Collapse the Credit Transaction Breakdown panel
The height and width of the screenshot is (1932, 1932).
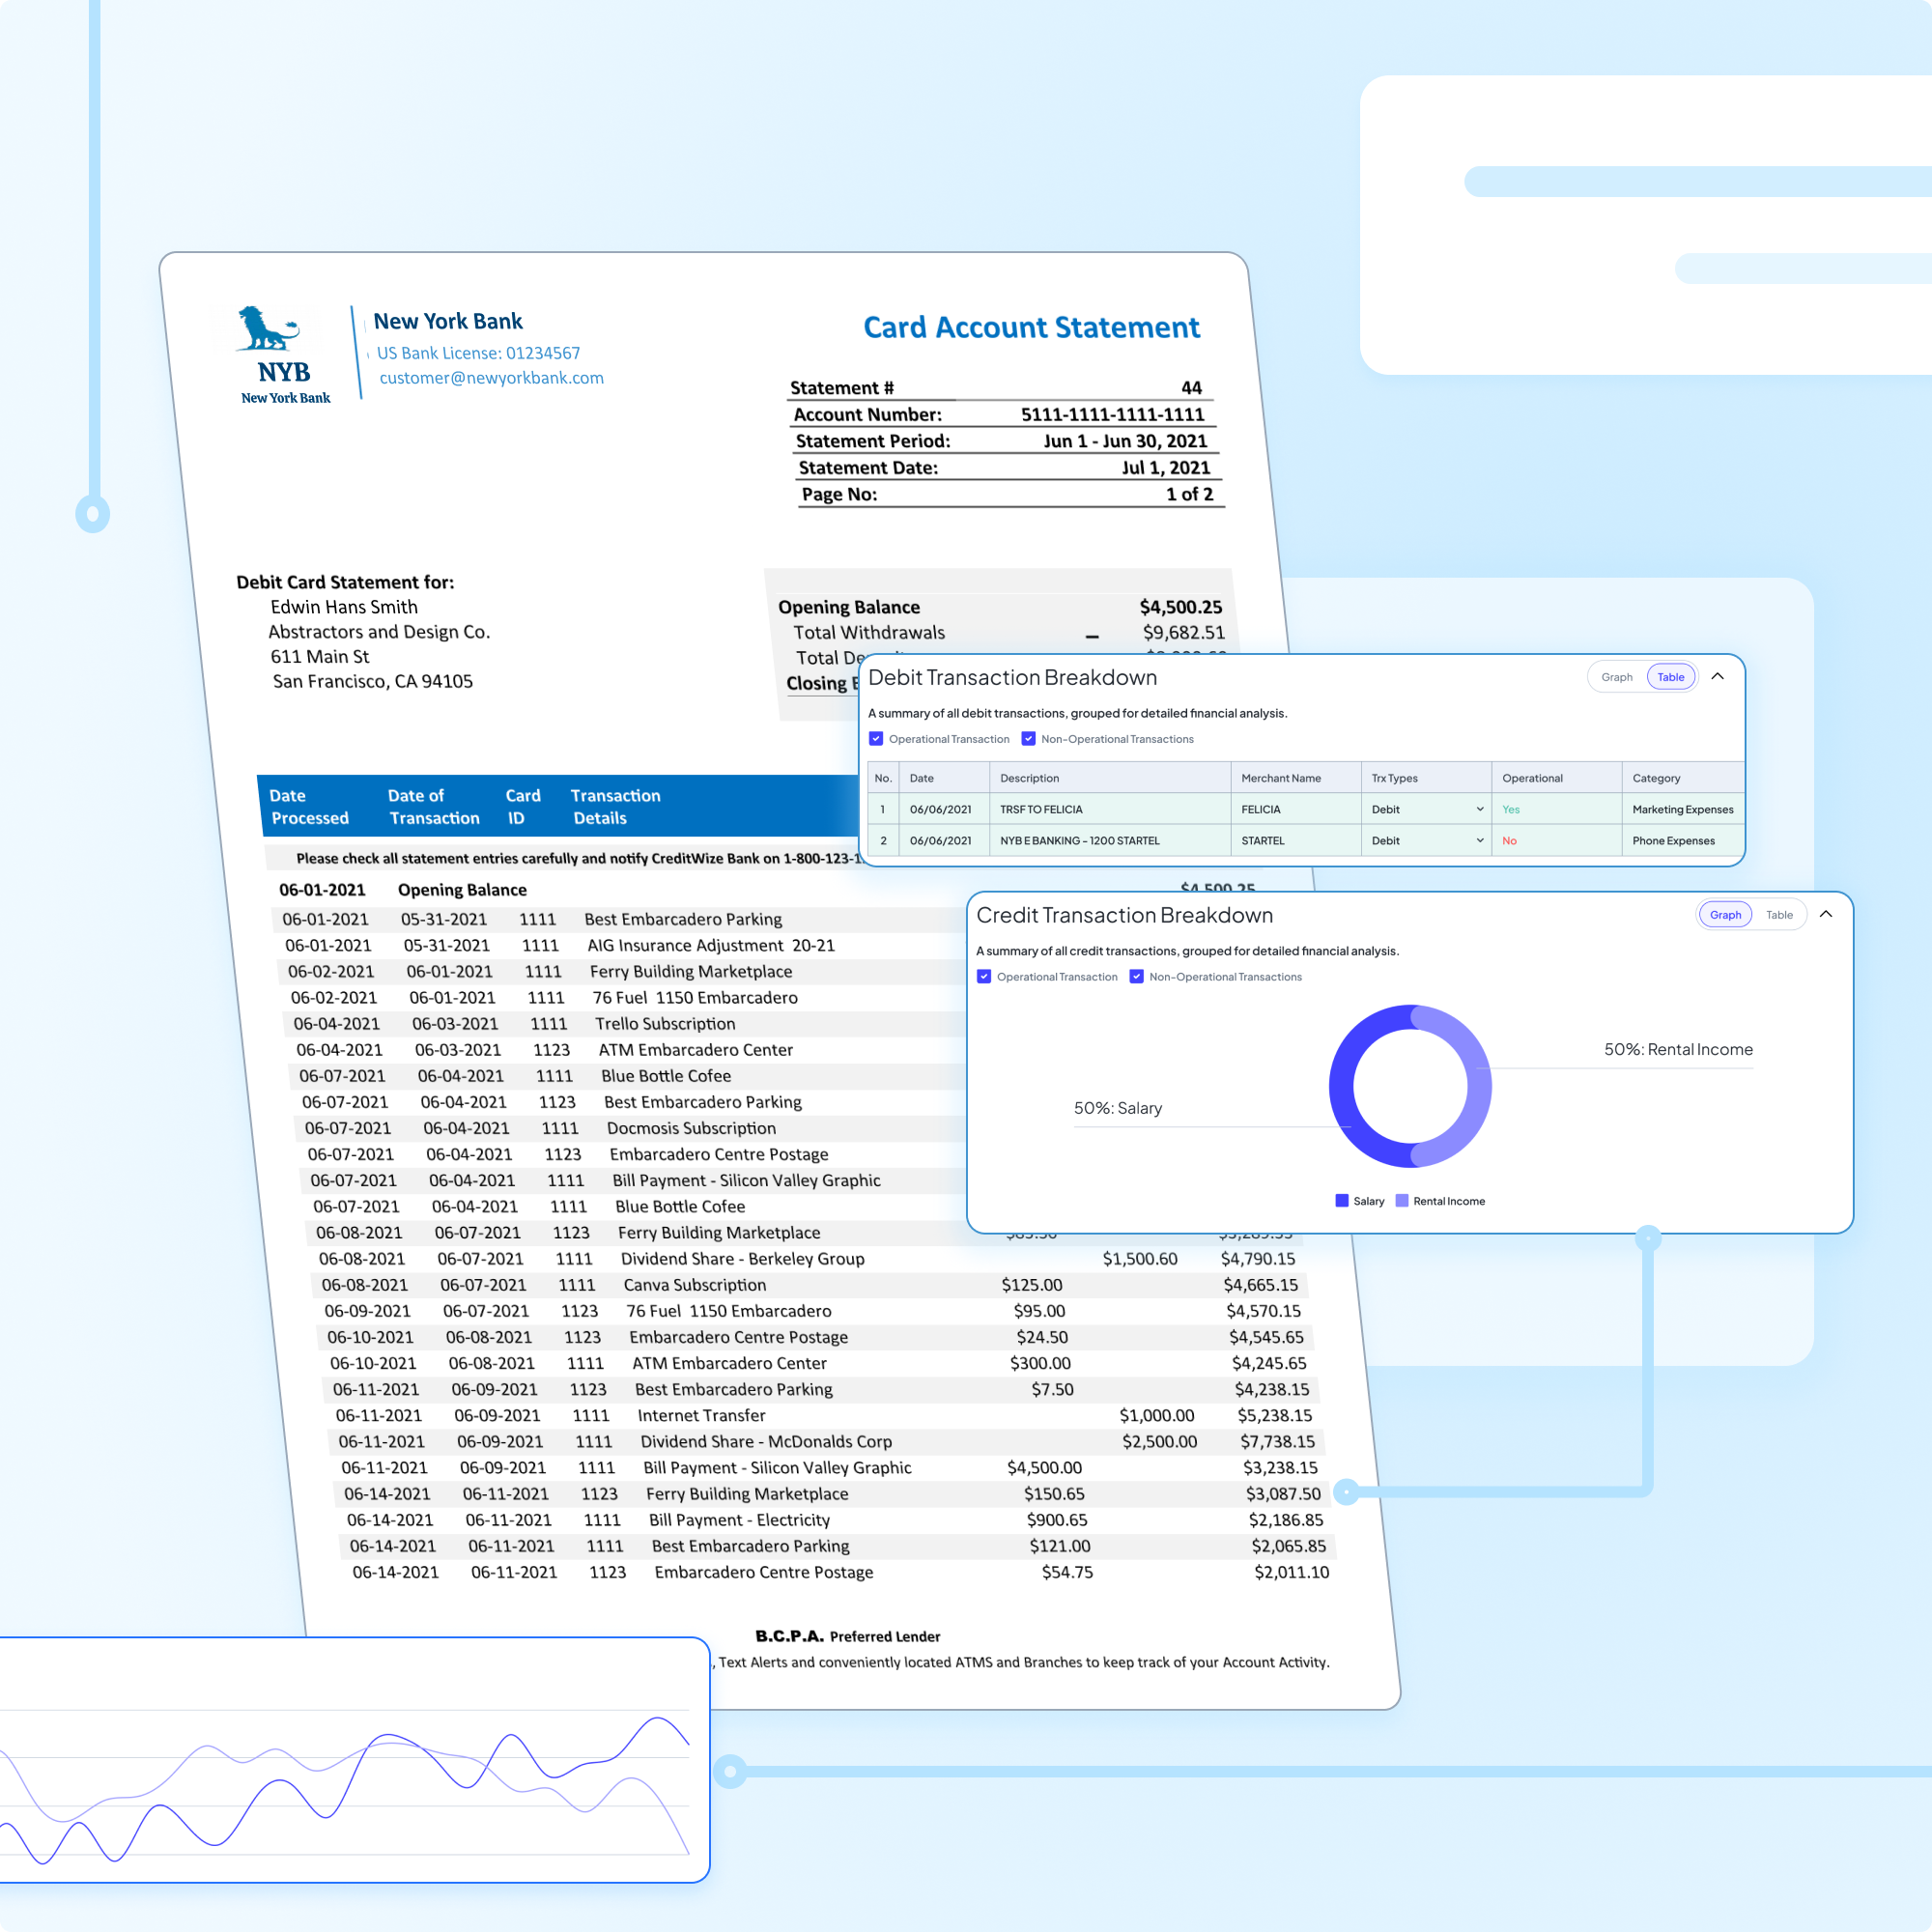[1825, 914]
